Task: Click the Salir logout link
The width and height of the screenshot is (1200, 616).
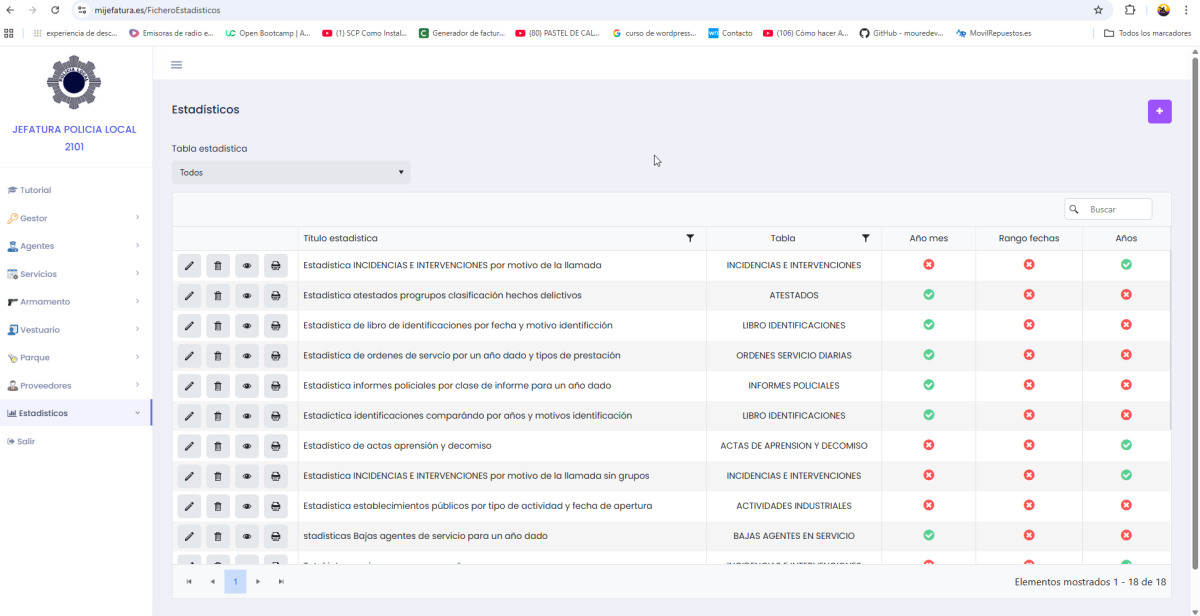Action: click(x=26, y=441)
